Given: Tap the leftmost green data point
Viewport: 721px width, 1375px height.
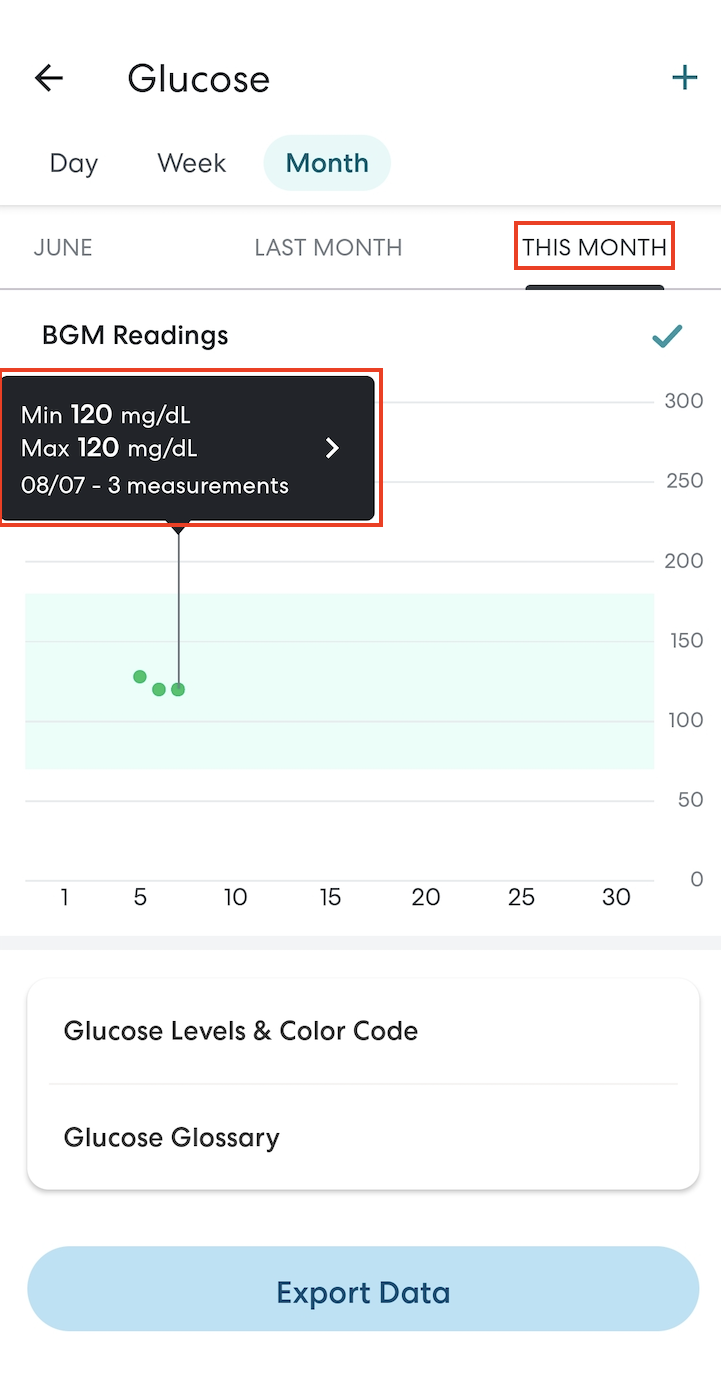Looking at the screenshot, I should pos(140,677).
